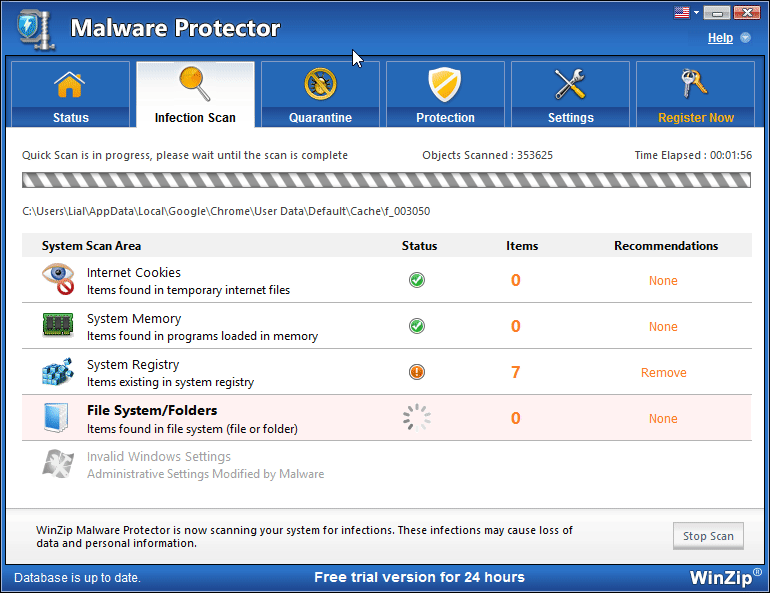The width and height of the screenshot is (770, 593).
Task: Click the File System/Folders icon
Action: pyautogui.click(x=56, y=418)
